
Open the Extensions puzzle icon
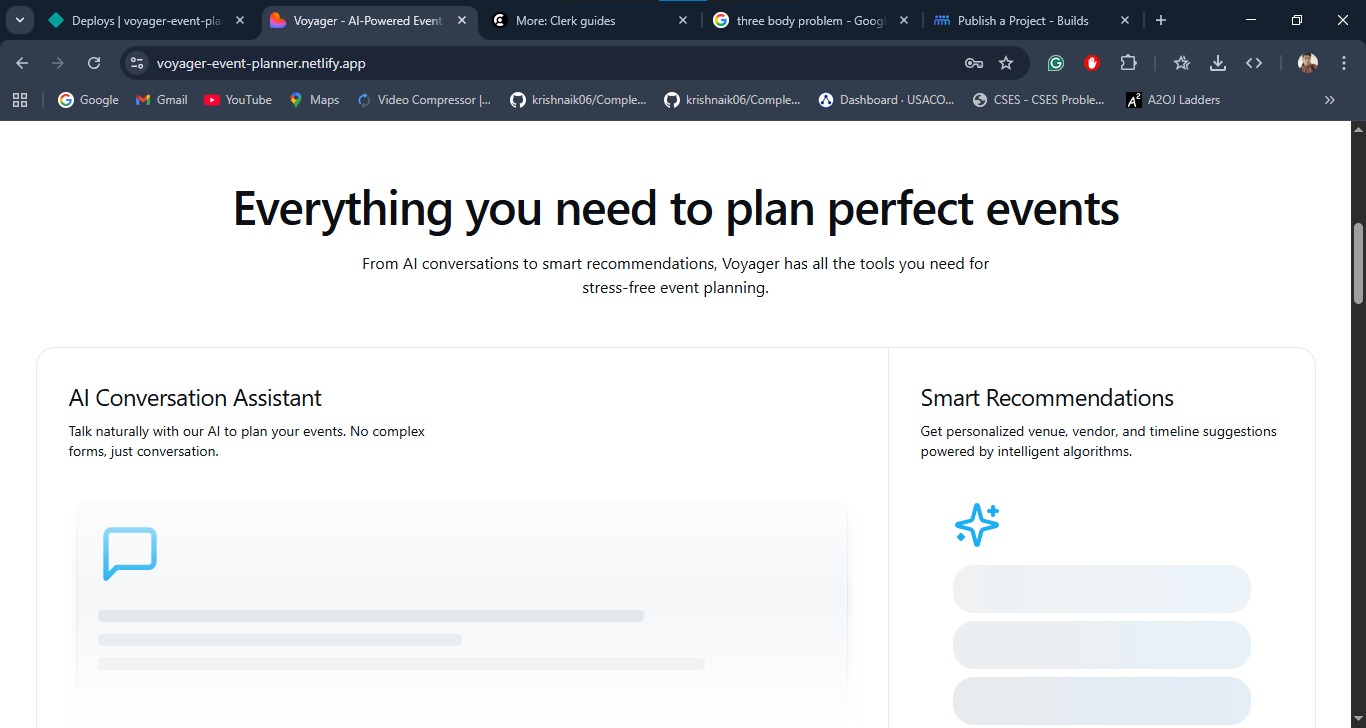[x=1128, y=63]
